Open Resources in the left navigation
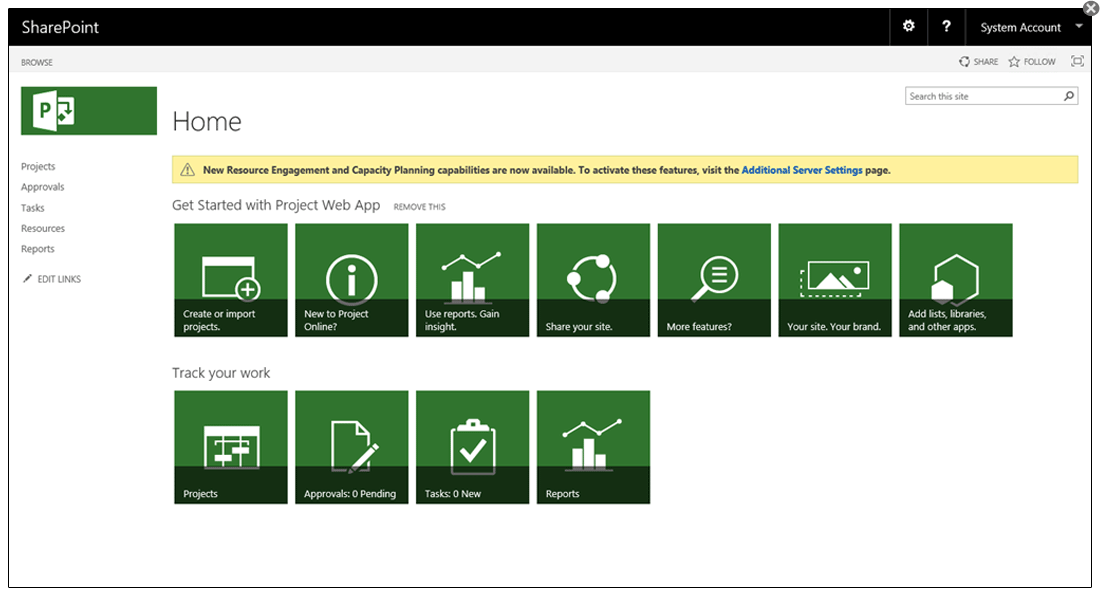This screenshot has height=595, width=1100. pyautogui.click(x=43, y=228)
